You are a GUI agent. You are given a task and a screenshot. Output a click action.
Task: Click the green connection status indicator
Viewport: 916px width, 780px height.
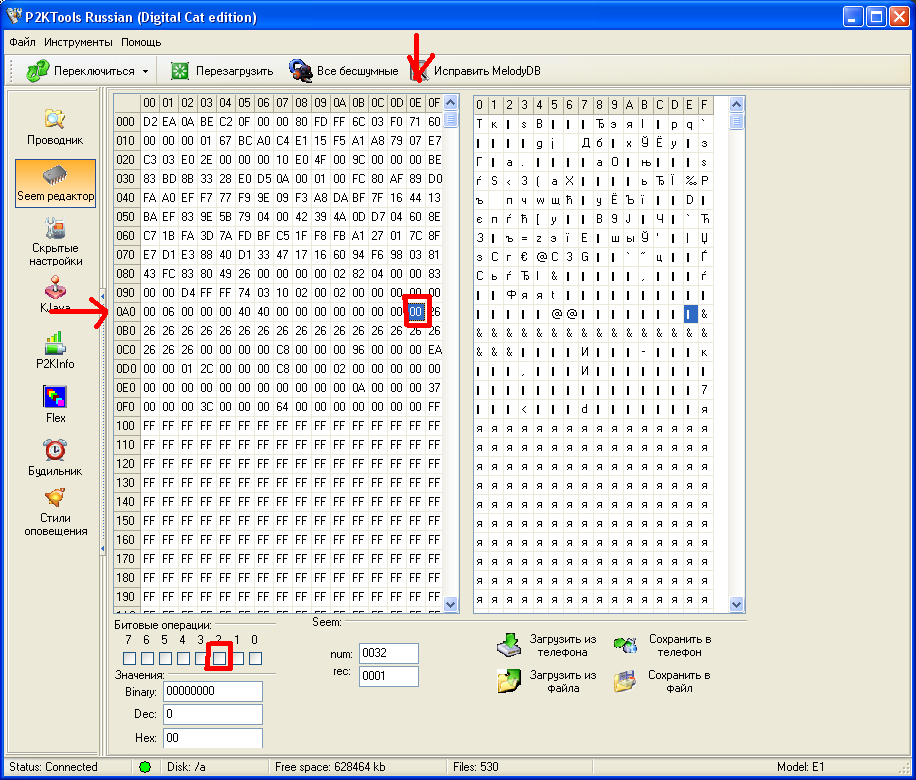[x=145, y=767]
